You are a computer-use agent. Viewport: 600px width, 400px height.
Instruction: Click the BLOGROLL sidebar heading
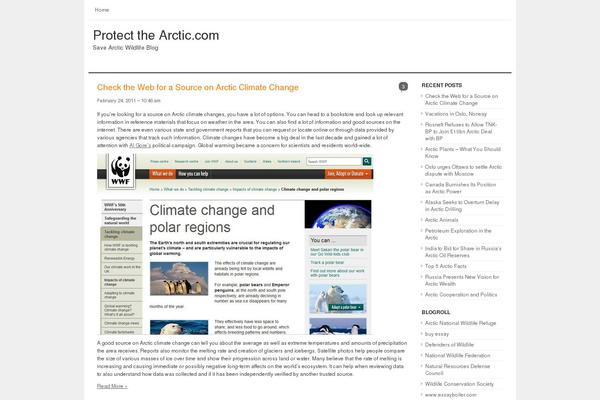[436, 312]
